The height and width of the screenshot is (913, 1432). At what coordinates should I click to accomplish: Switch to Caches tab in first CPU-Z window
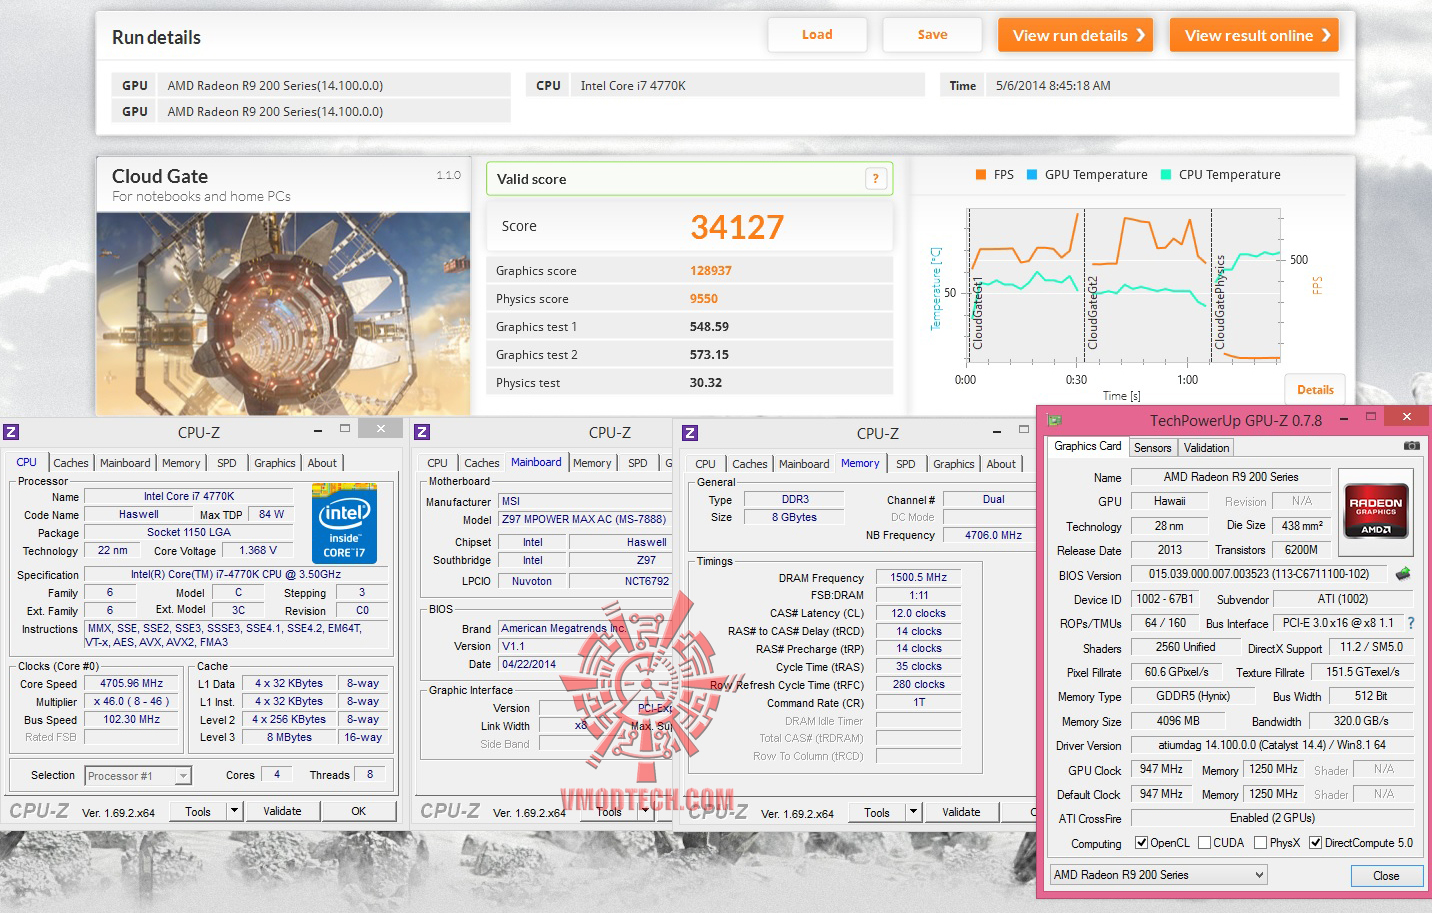point(70,463)
